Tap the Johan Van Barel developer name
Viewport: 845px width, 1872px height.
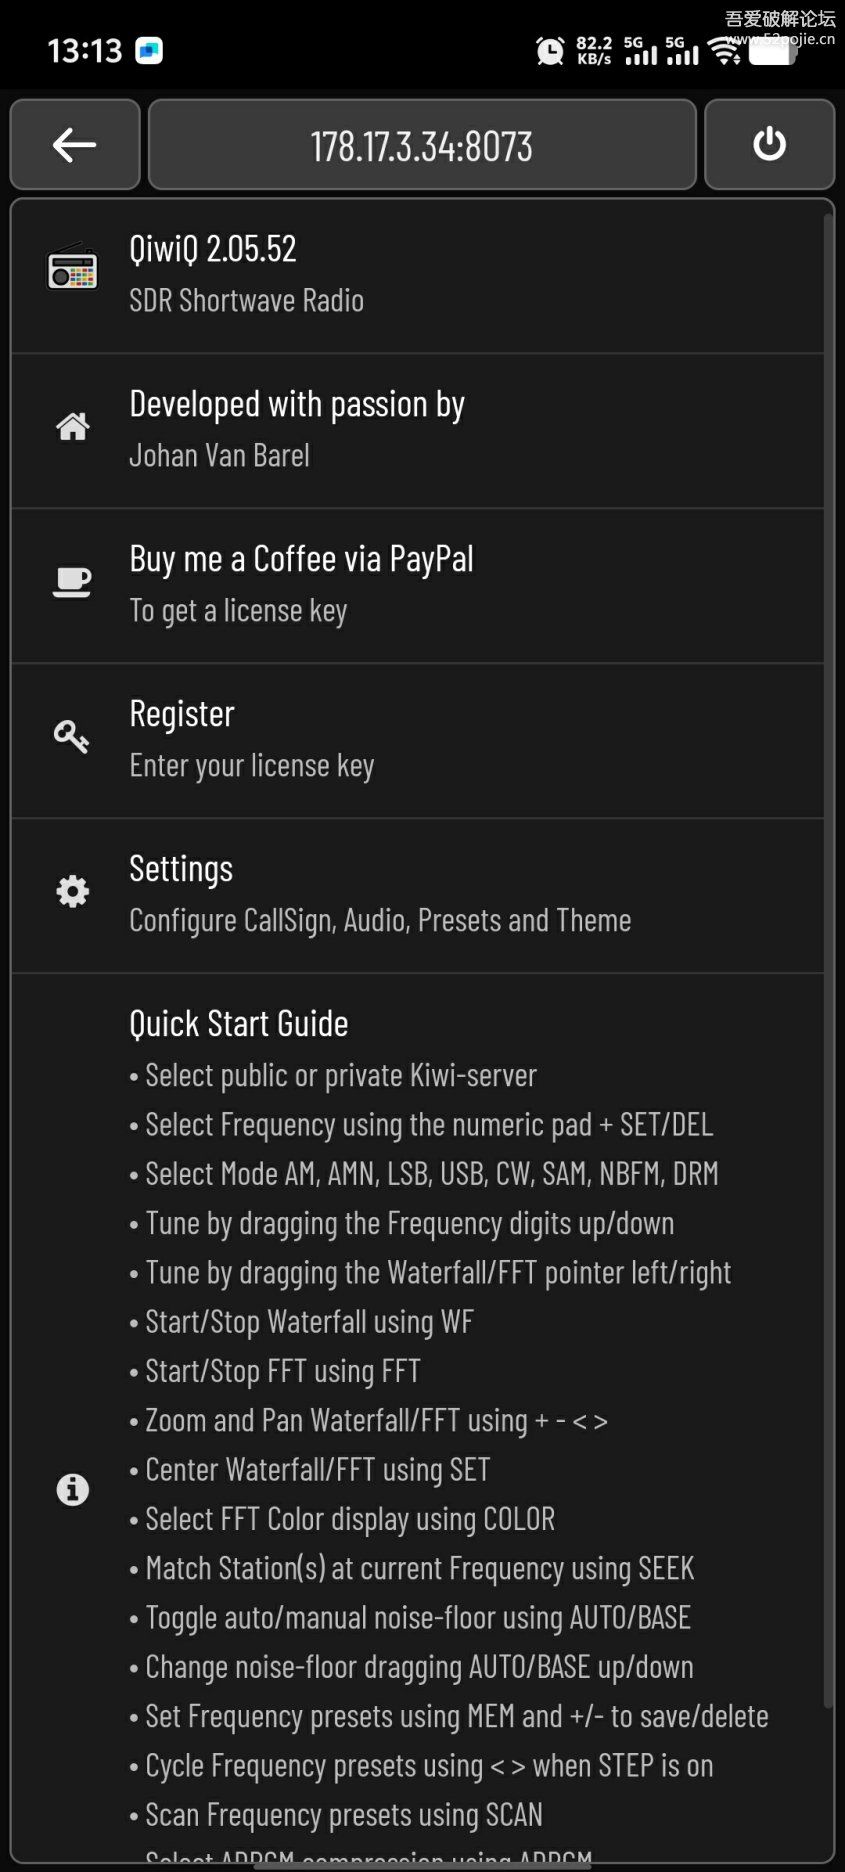tap(220, 456)
